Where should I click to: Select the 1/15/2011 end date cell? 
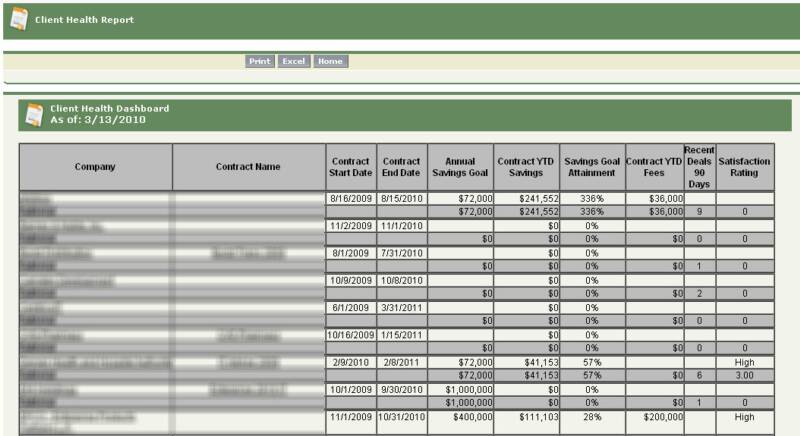tap(402, 335)
